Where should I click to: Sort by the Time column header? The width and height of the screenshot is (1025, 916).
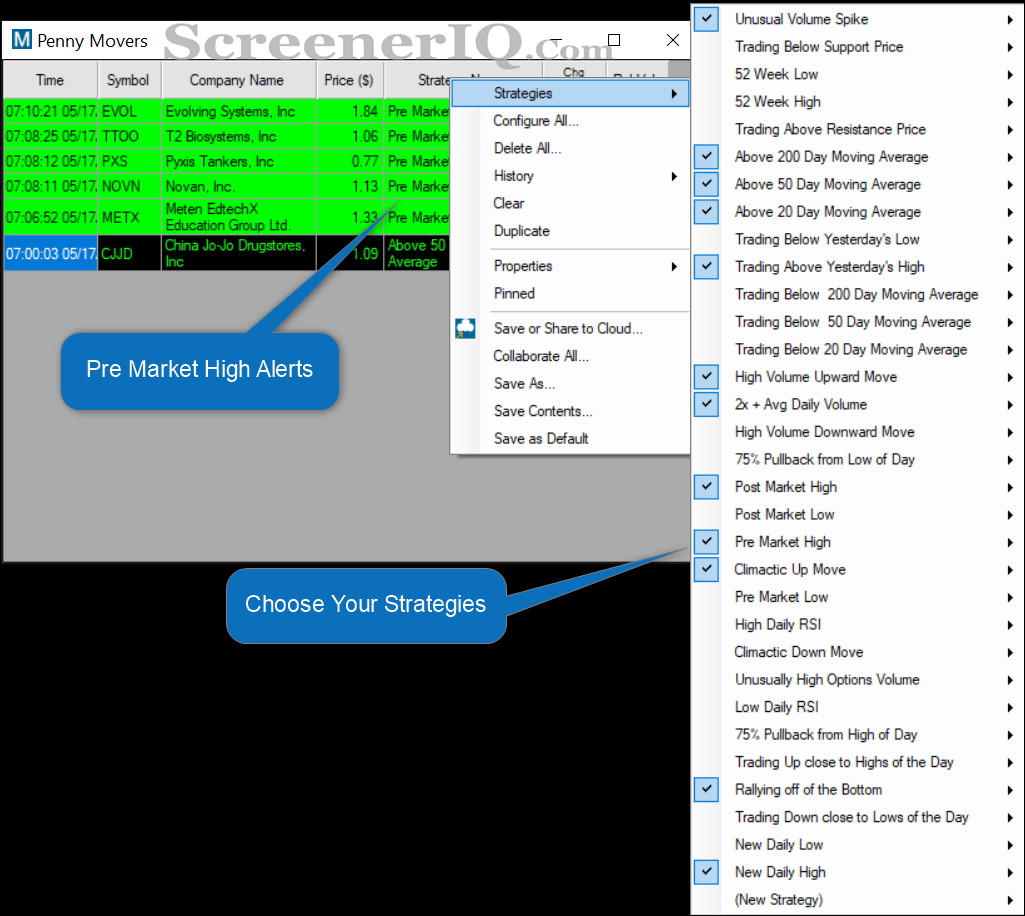click(50, 80)
